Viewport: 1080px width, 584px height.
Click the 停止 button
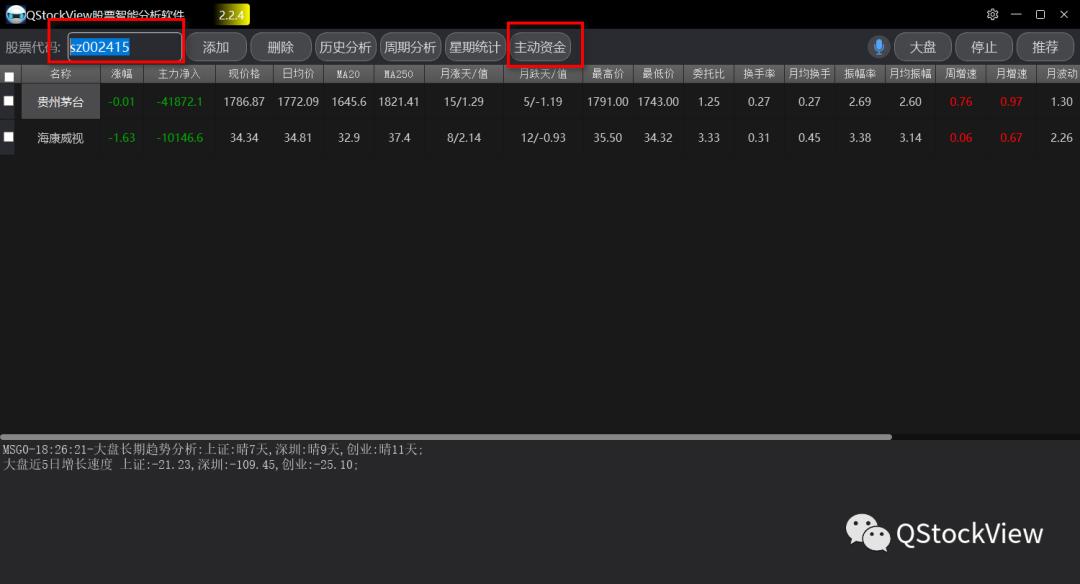(984, 47)
